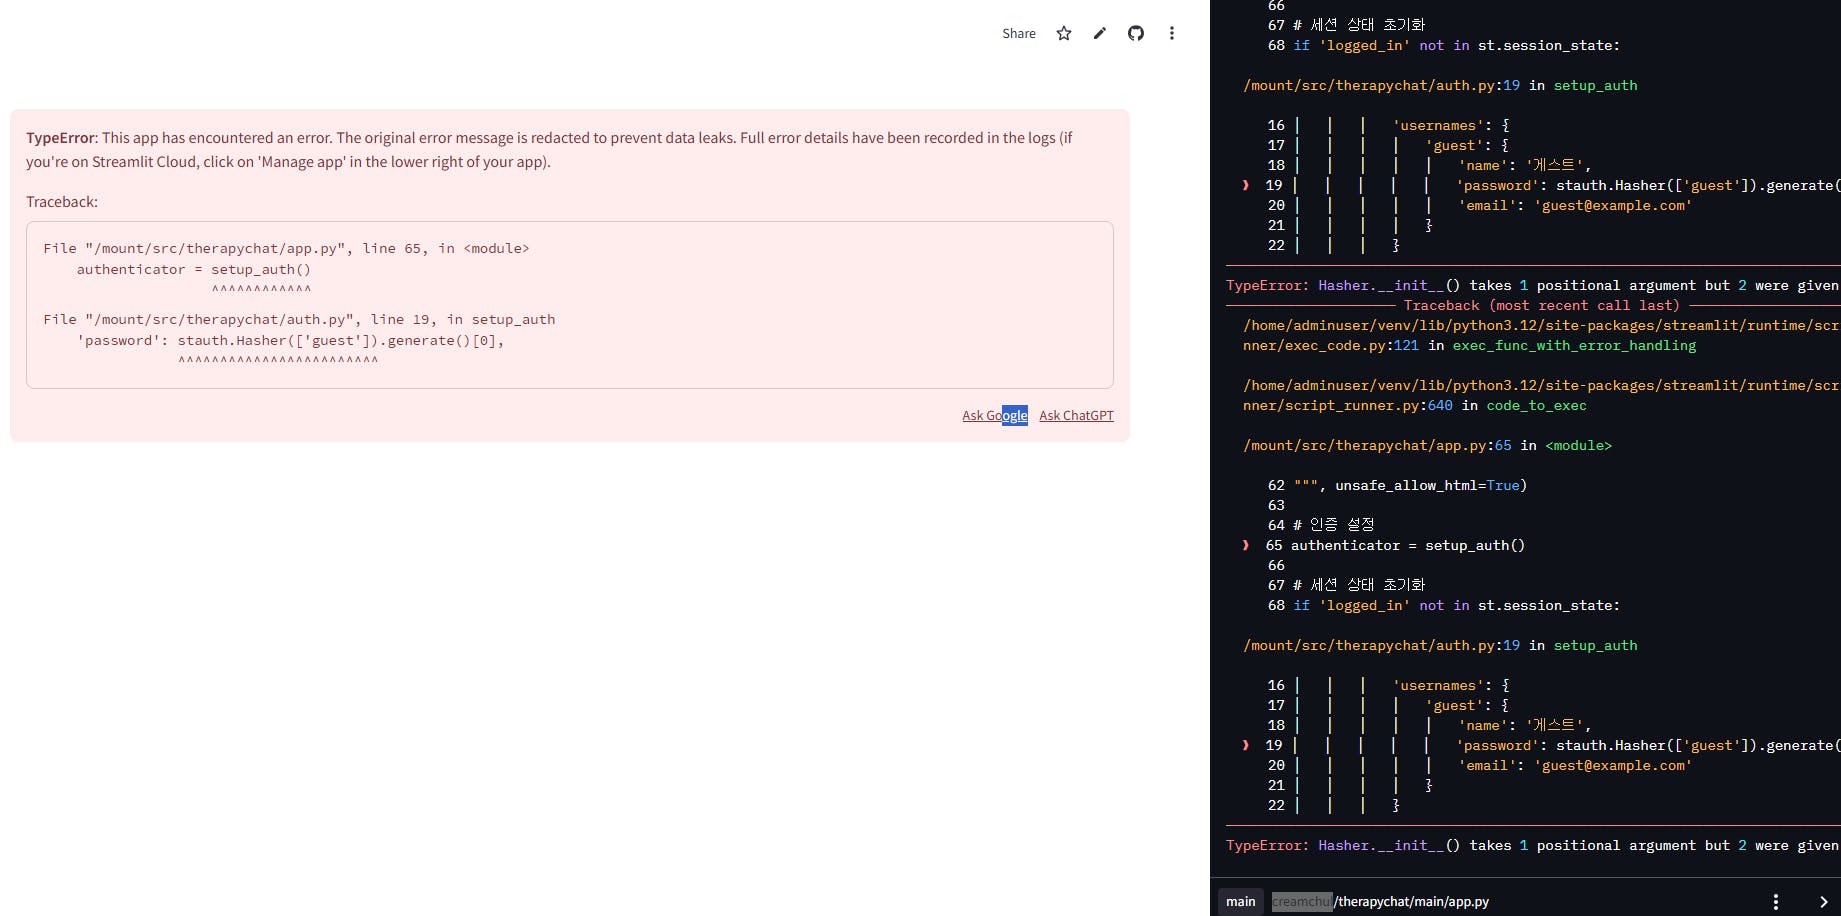Click the Traceback label in error box
Image resolution: width=1841 pixels, height=916 pixels.
62,202
